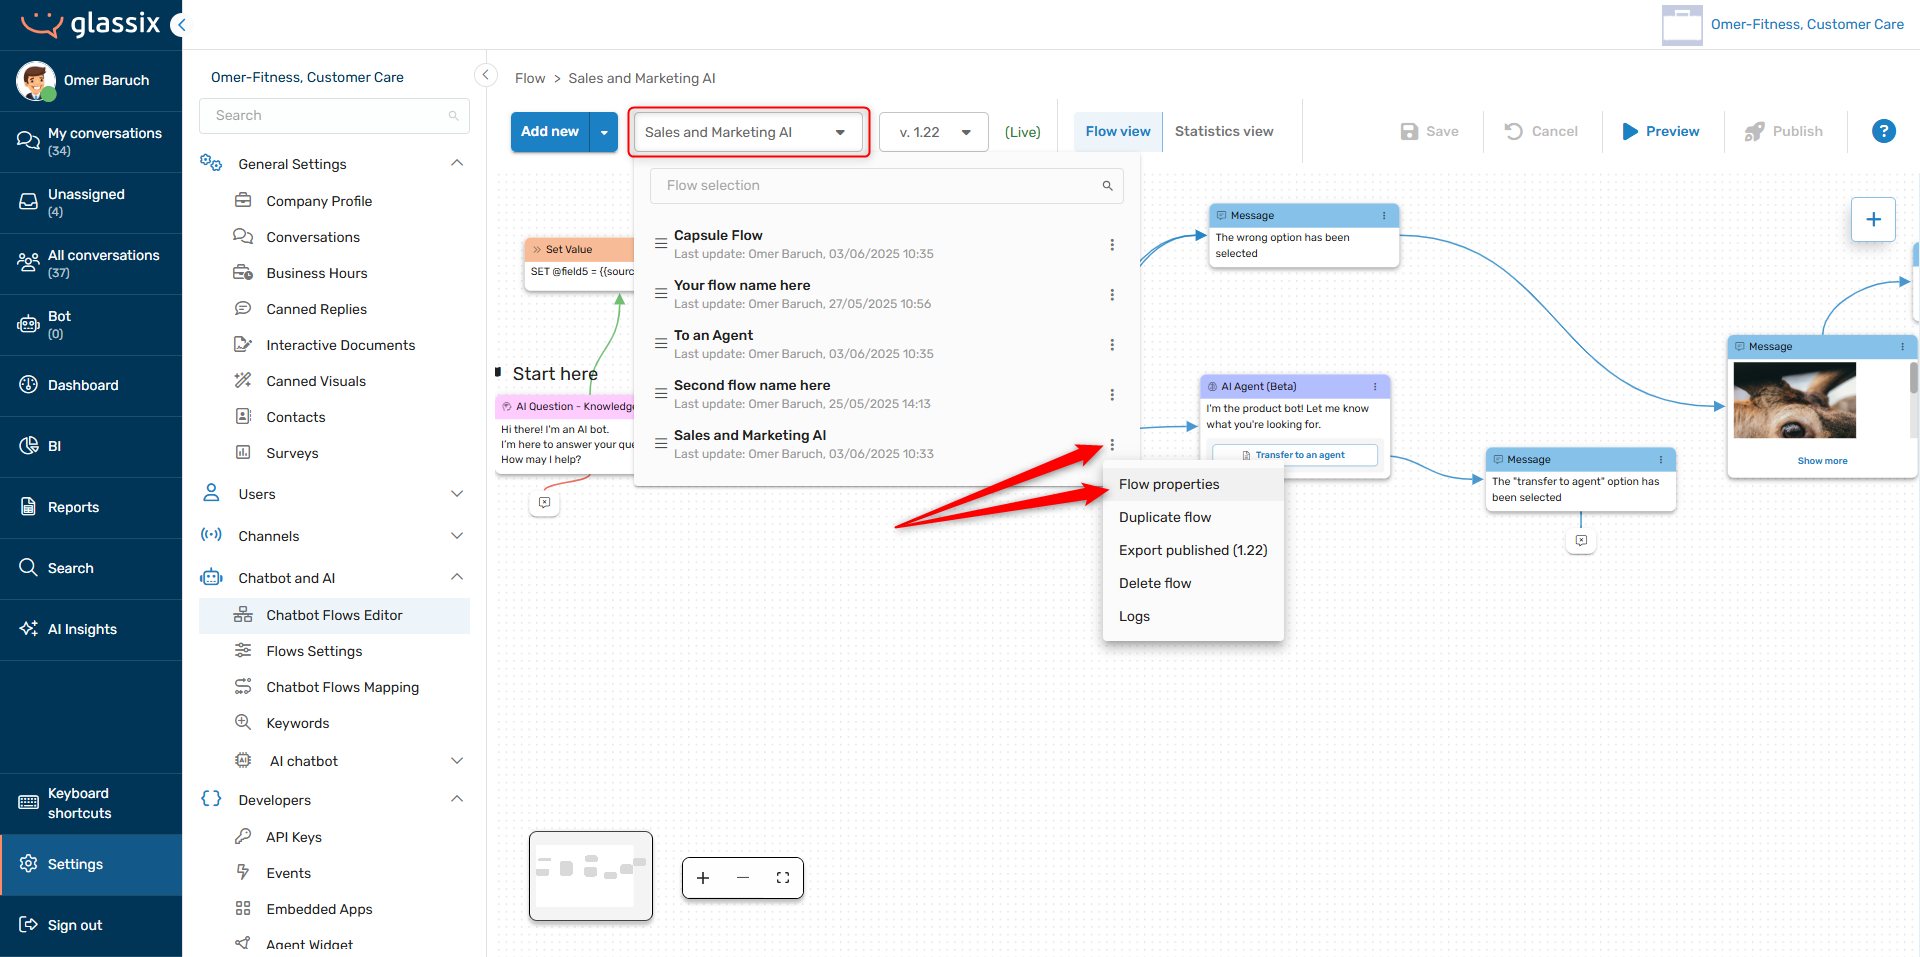This screenshot has height=957, width=1920.
Task: Expand the AI chatbot submenu
Action: click(457, 761)
